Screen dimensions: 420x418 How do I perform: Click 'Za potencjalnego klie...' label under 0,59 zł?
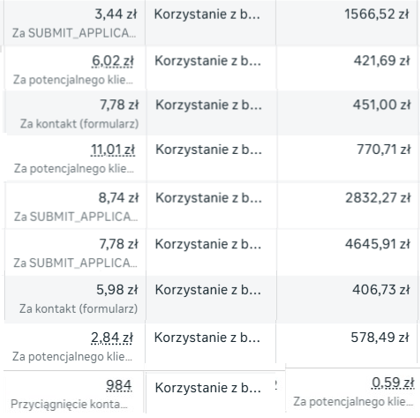click(353, 402)
